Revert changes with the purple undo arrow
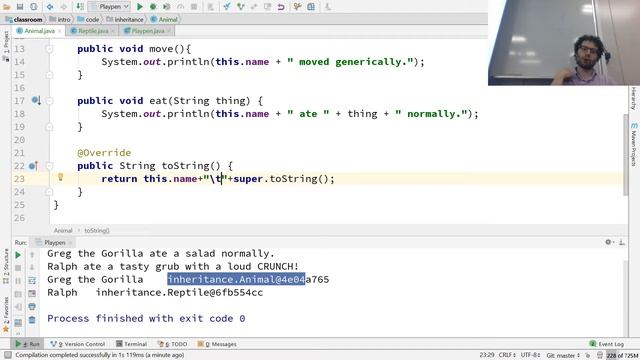The height and width of the screenshot is (360, 640). 281,7
